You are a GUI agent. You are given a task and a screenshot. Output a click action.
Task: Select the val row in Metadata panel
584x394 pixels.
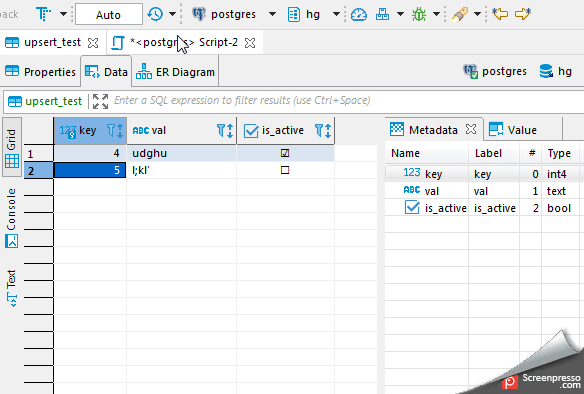point(484,191)
